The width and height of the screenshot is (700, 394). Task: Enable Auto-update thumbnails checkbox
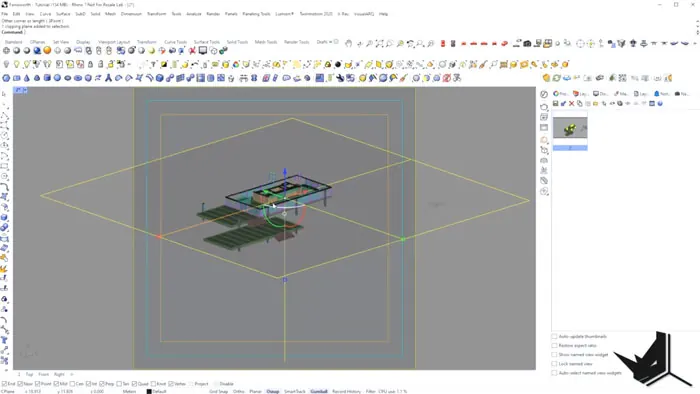coord(554,336)
